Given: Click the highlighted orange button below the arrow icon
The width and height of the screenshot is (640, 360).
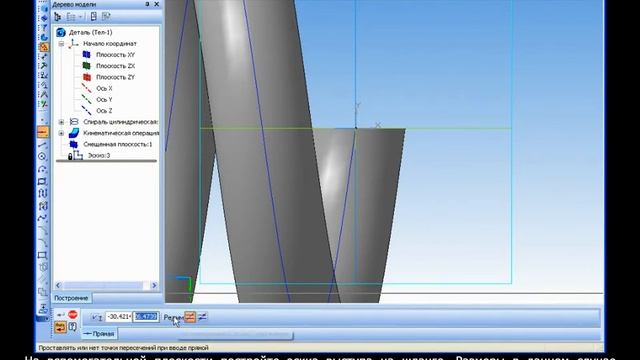Looking at the screenshot, I should 60,327.
